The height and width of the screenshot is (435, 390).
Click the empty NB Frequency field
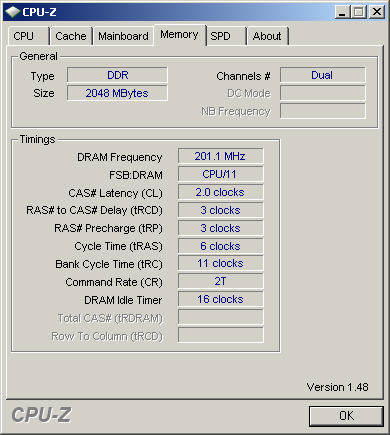coord(323,111)
